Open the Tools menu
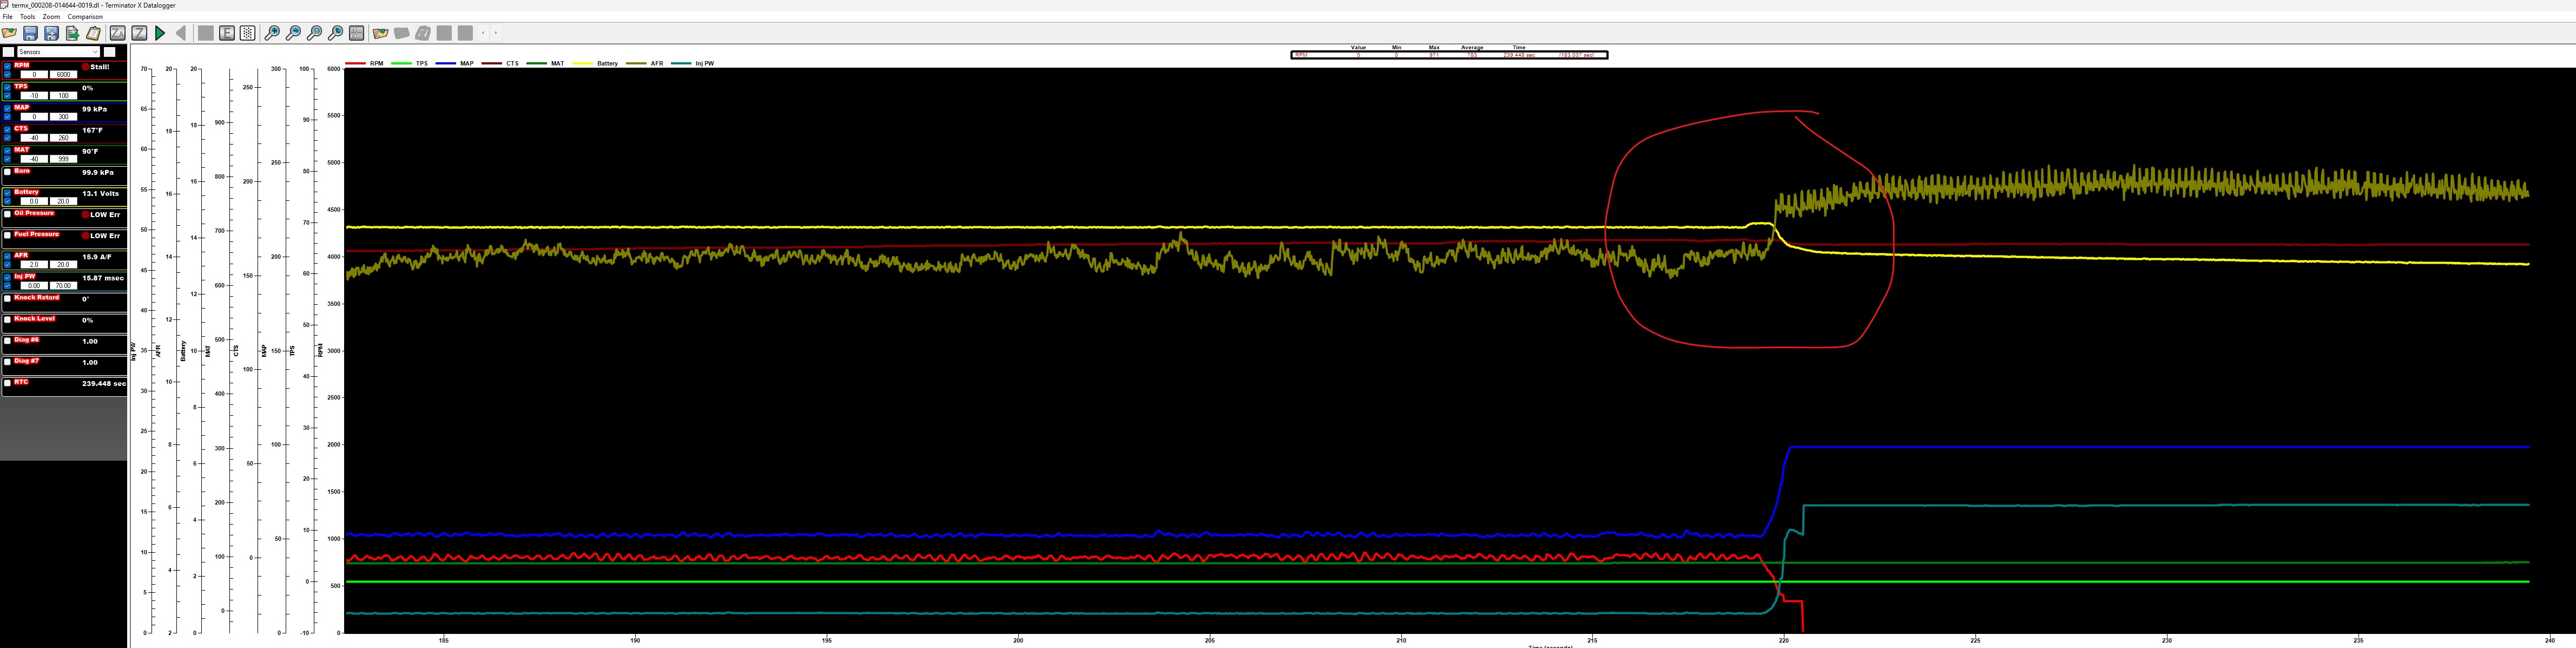Screen dimensions: 2576x648 [x=28, y=17]
